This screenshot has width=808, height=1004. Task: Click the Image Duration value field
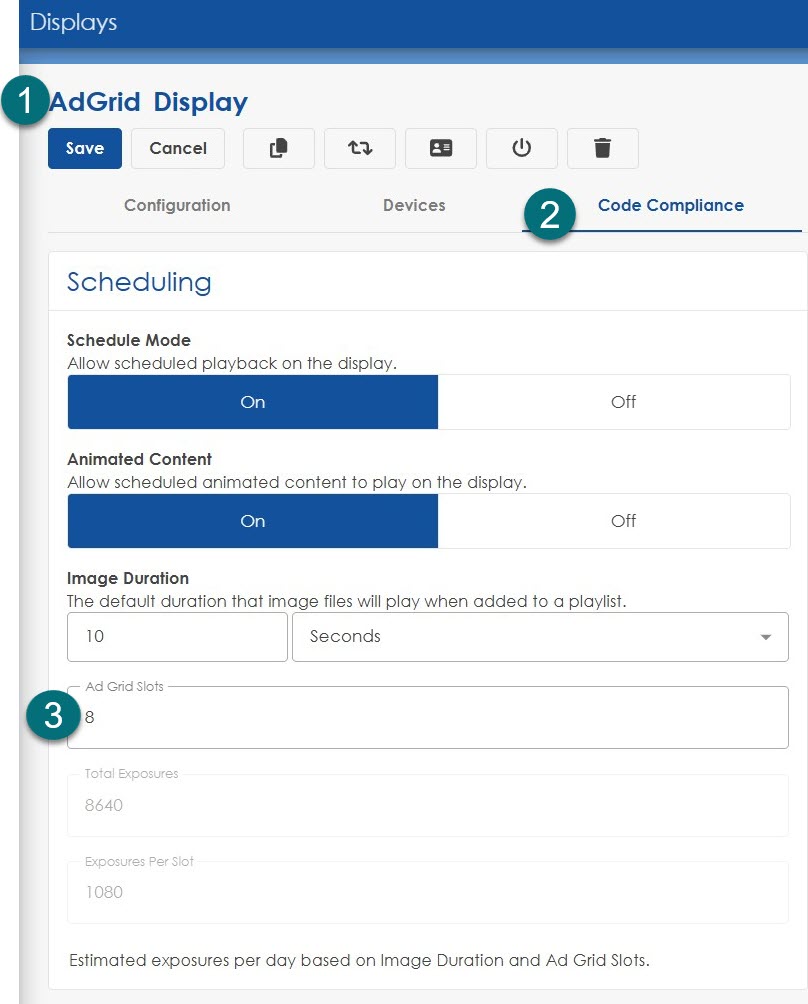(x=177, y=636)
